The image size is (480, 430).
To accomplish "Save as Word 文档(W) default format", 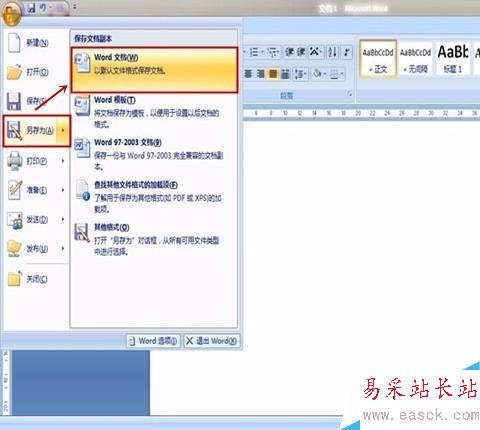I will [154, 70].
